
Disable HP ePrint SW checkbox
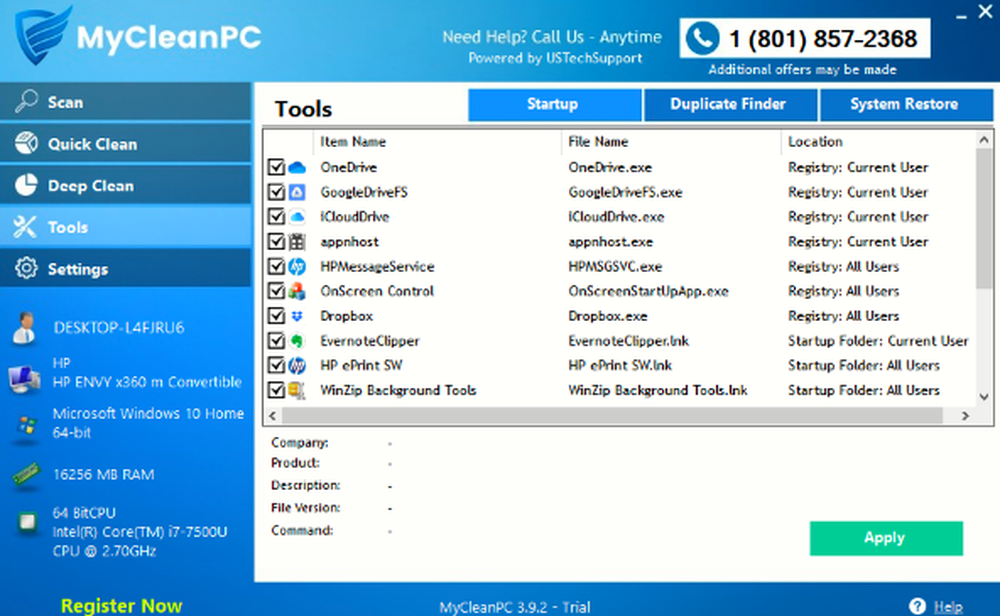point(276,365)
